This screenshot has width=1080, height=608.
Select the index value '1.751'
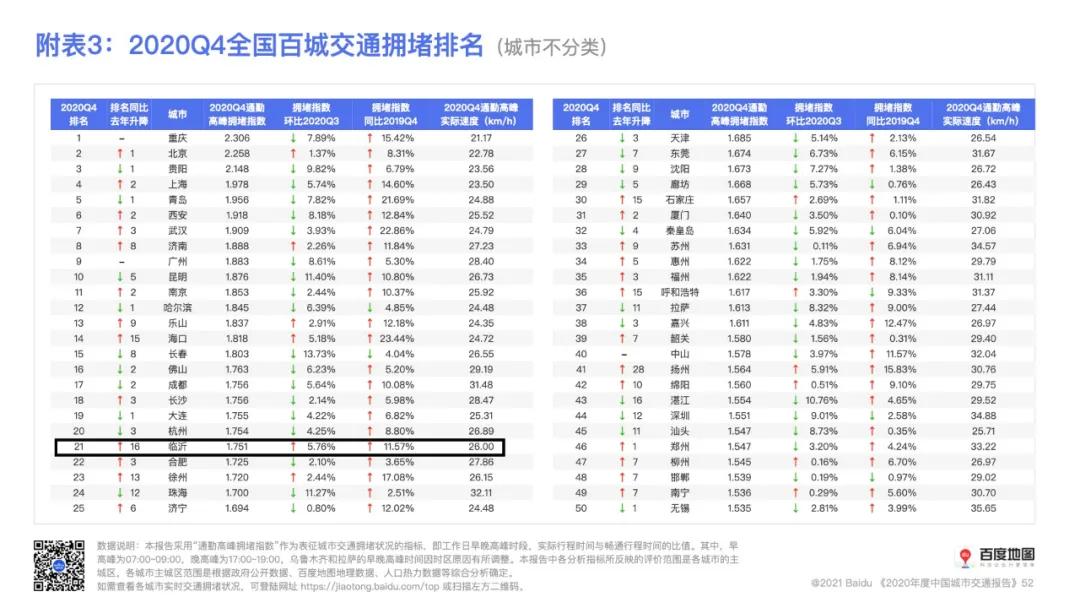pos(237,447)
